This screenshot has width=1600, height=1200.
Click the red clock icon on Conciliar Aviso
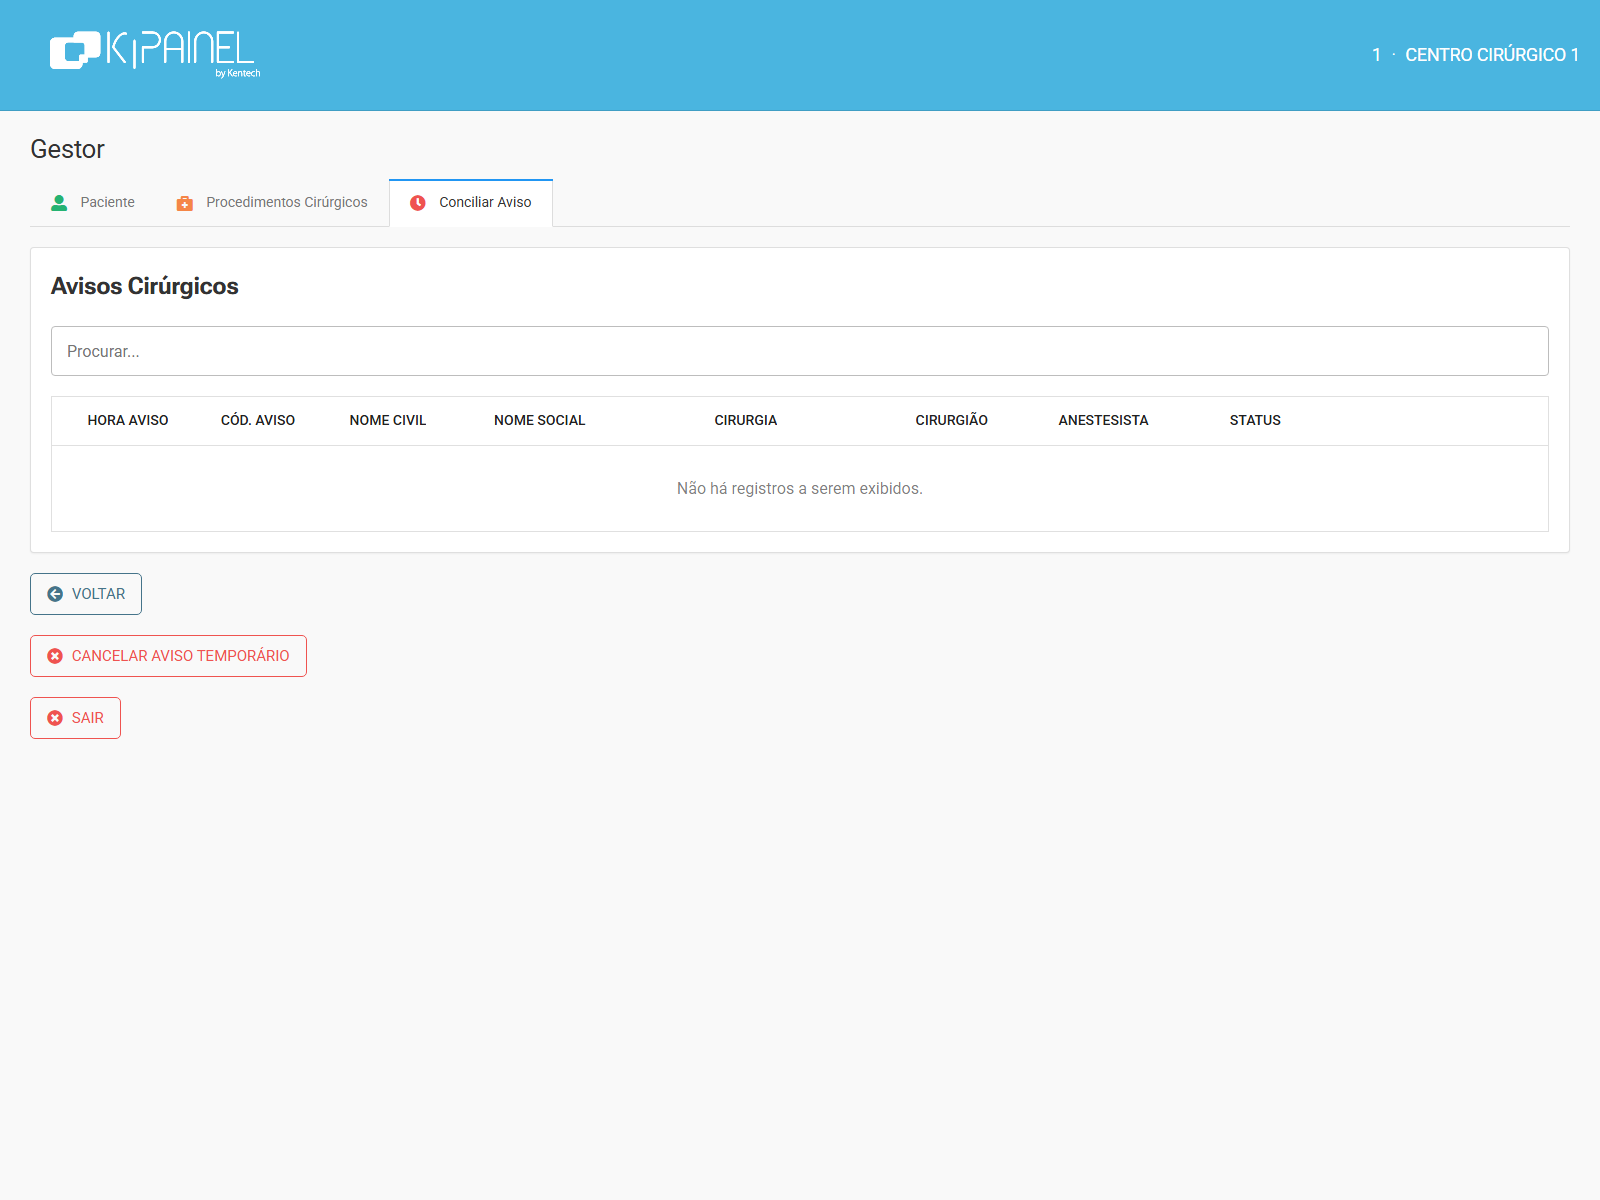(418, 203)
